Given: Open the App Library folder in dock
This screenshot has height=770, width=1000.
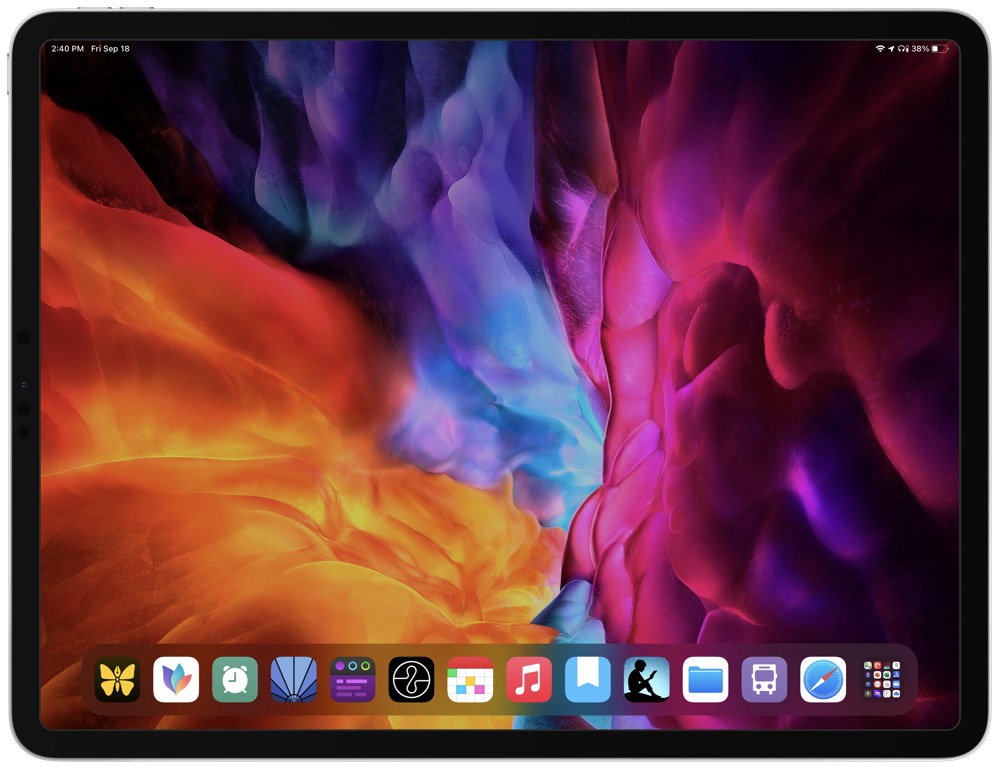Looking at the screenshot, I should pyautogui.click(x=882, y=679).
